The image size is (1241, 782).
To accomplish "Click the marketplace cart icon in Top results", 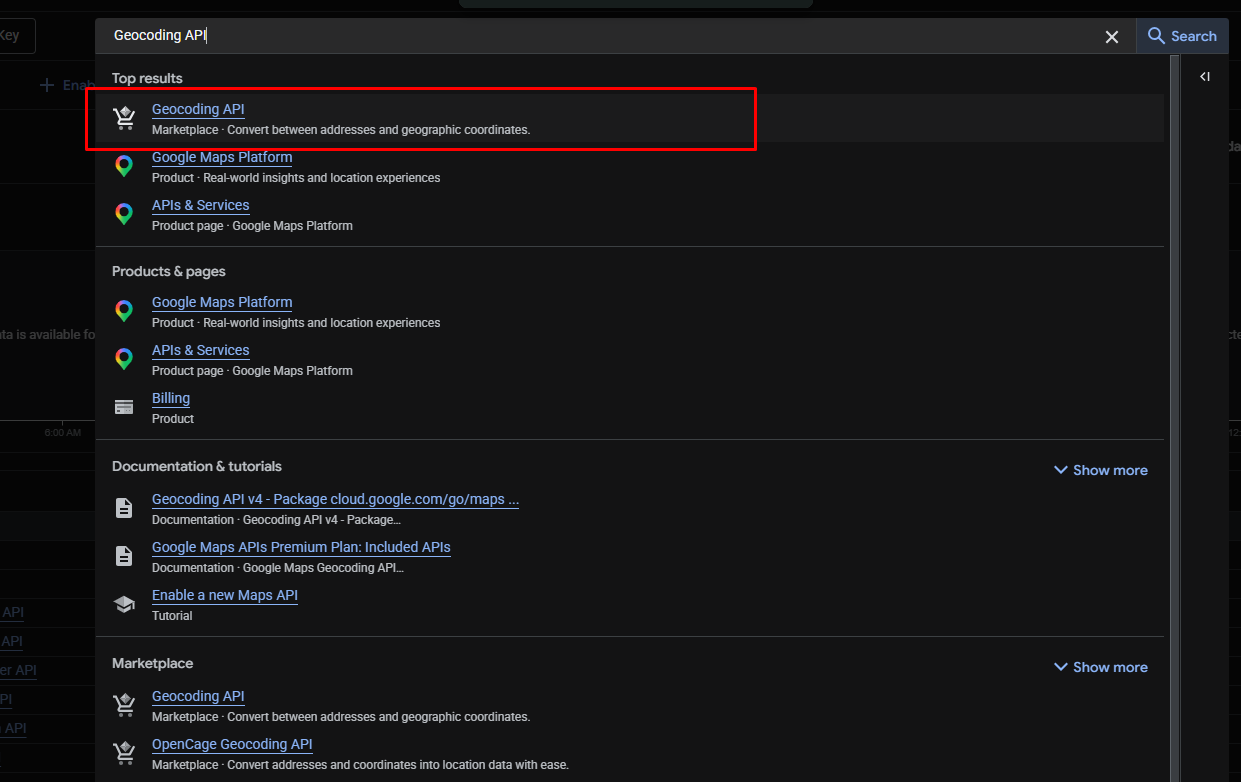I will point(124,118).
